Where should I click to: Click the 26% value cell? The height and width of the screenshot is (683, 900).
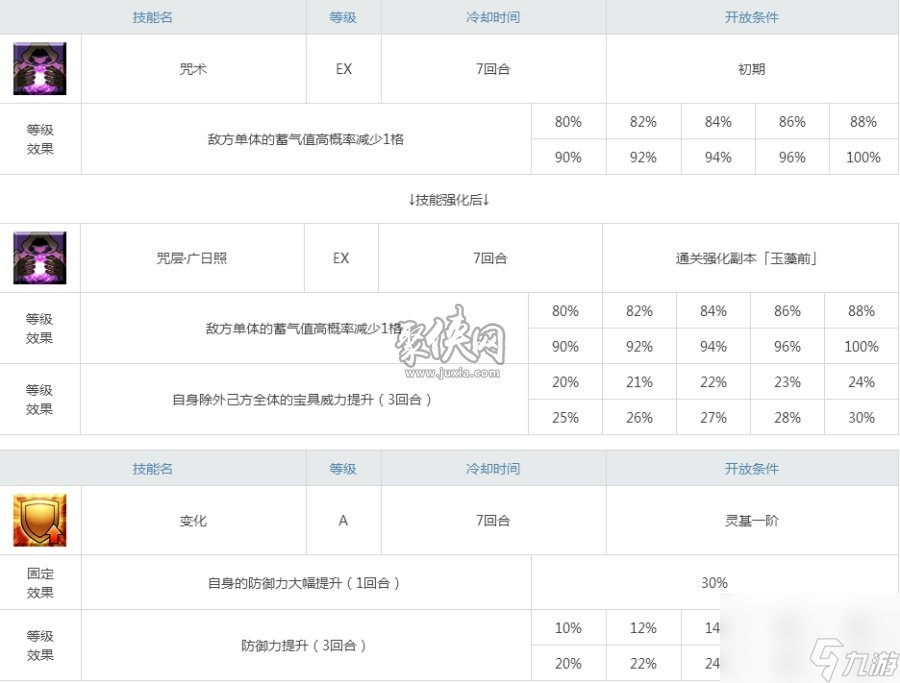[639, 418]
